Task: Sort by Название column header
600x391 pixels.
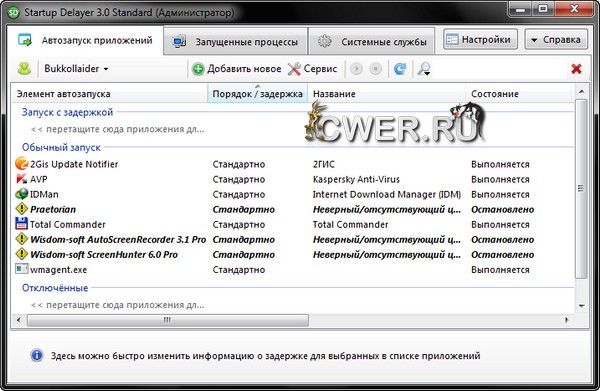Action: pos(386,94)
